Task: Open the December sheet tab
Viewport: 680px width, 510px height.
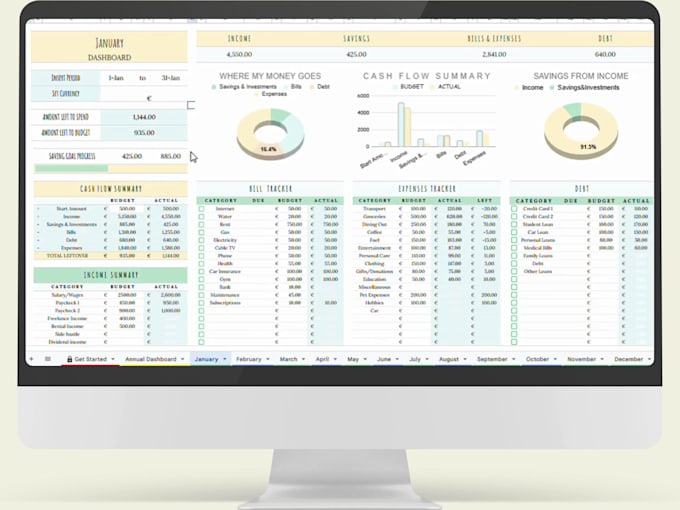Action: (x=628, y=359)
